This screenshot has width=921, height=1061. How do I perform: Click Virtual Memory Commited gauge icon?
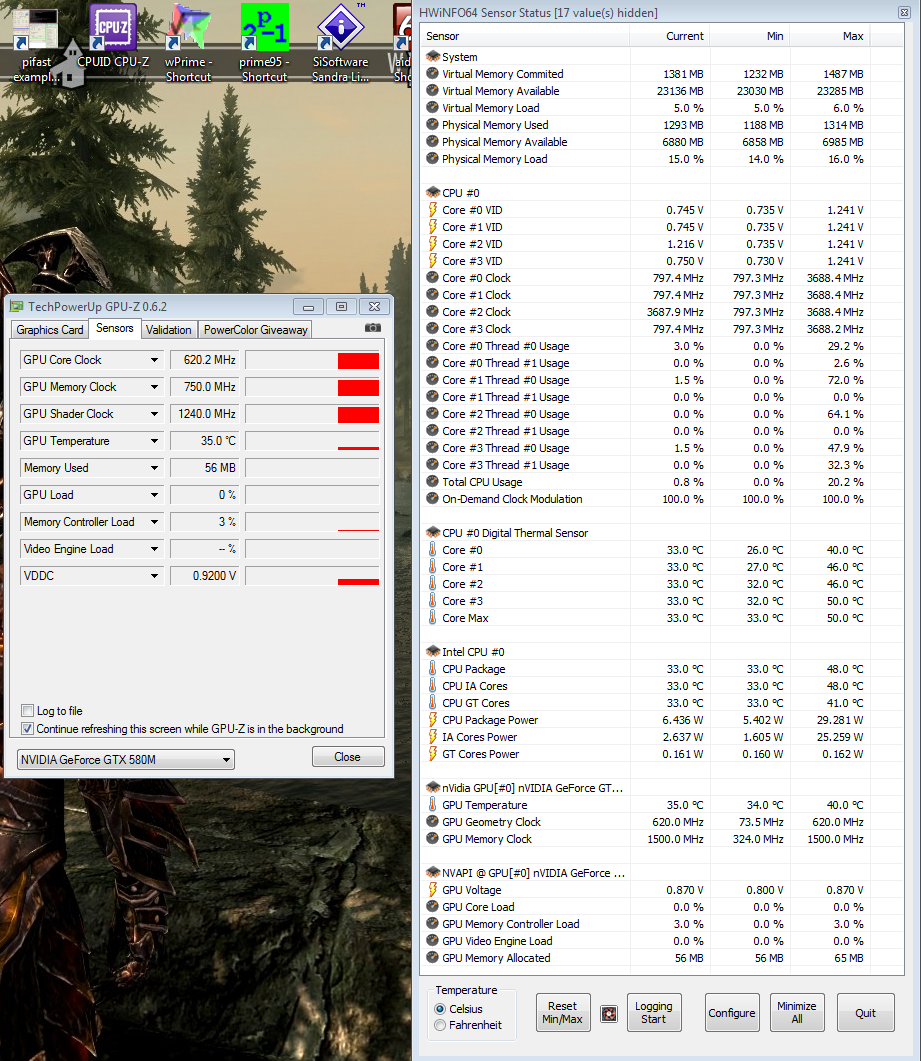[432, 74]
